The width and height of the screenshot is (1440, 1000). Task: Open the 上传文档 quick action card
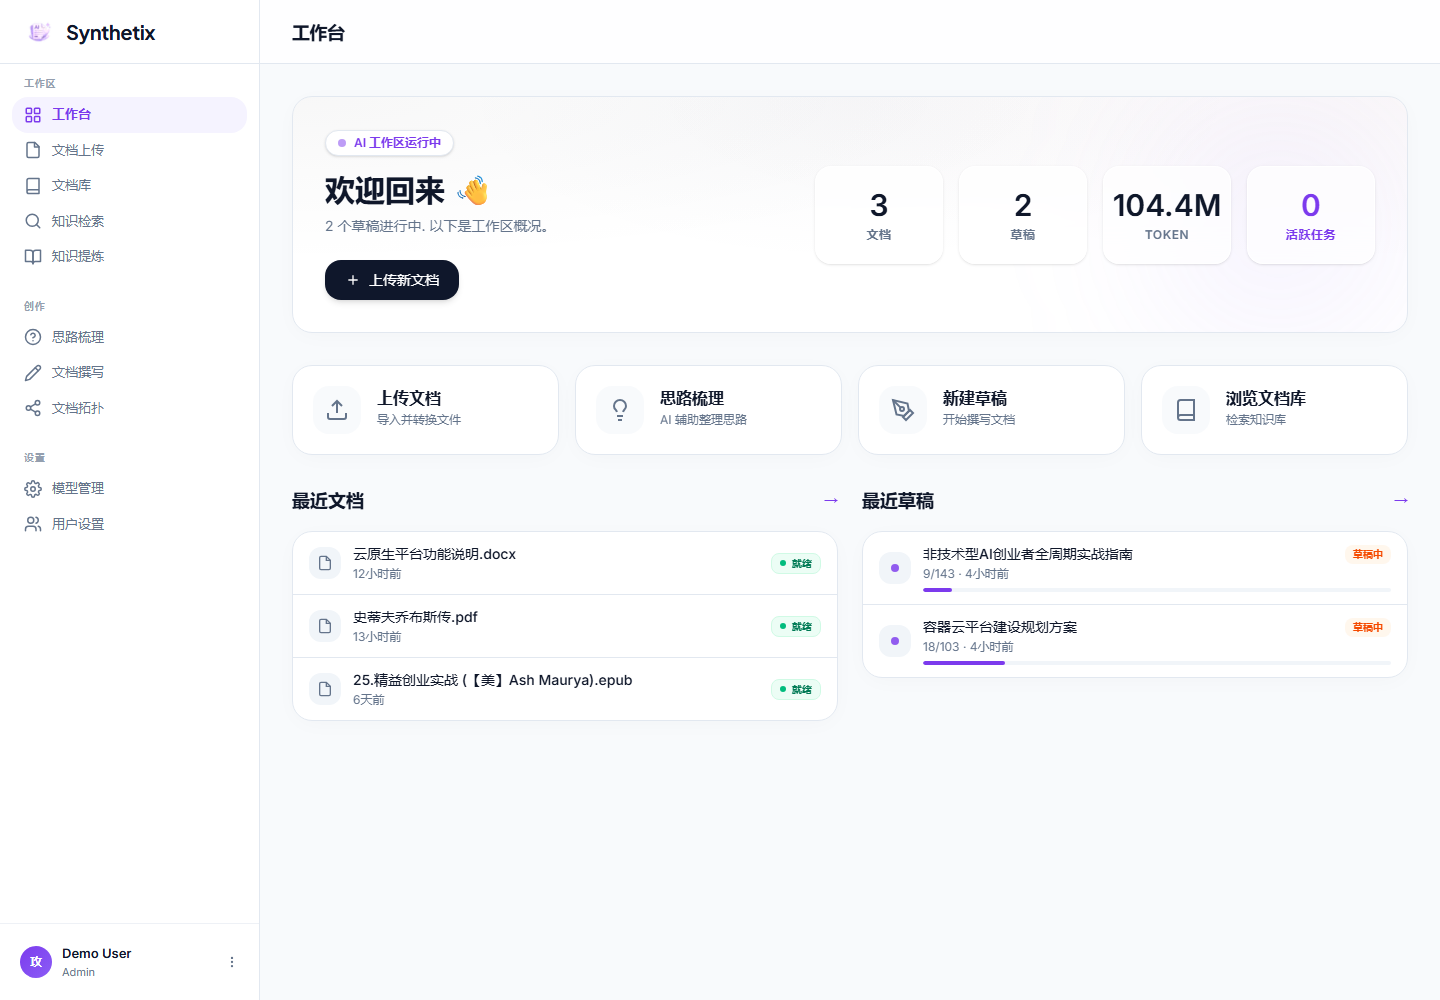(425, 410)
